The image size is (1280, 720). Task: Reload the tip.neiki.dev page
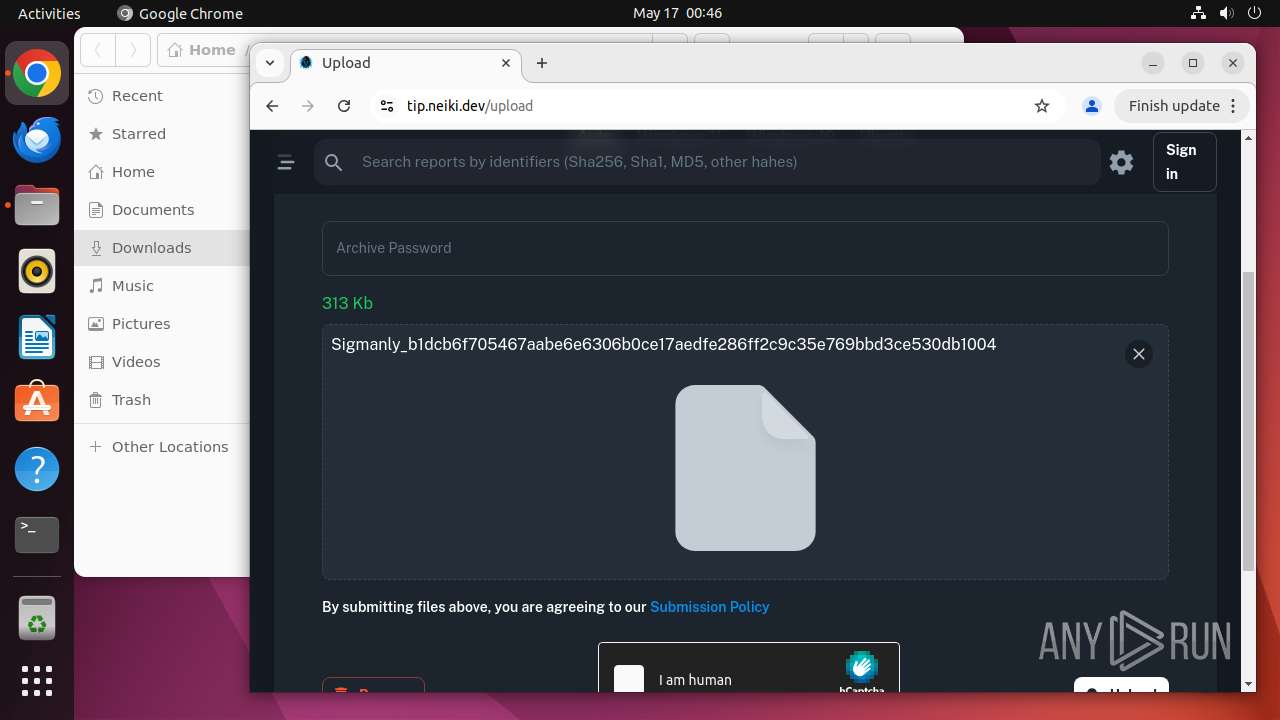click(344, 106)
